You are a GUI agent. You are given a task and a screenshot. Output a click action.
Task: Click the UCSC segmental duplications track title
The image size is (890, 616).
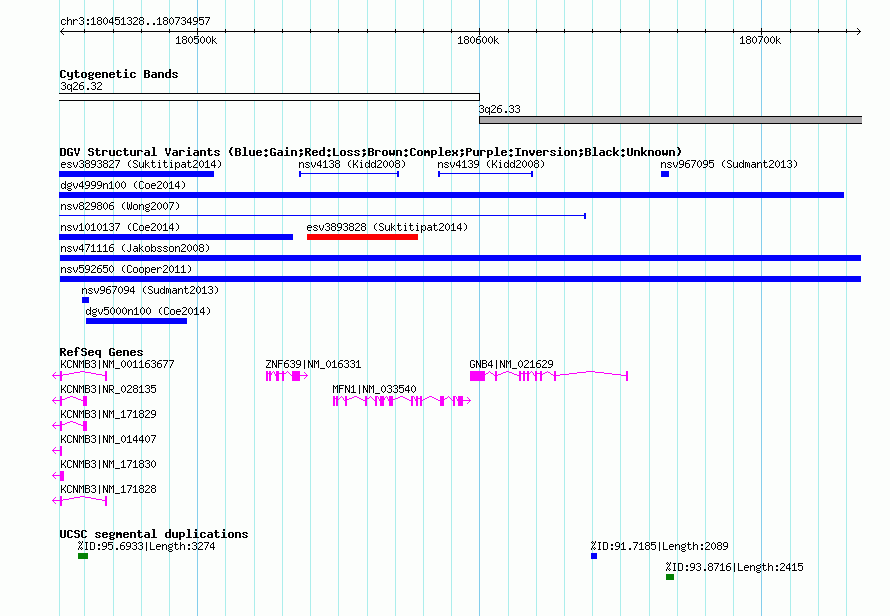154,534
